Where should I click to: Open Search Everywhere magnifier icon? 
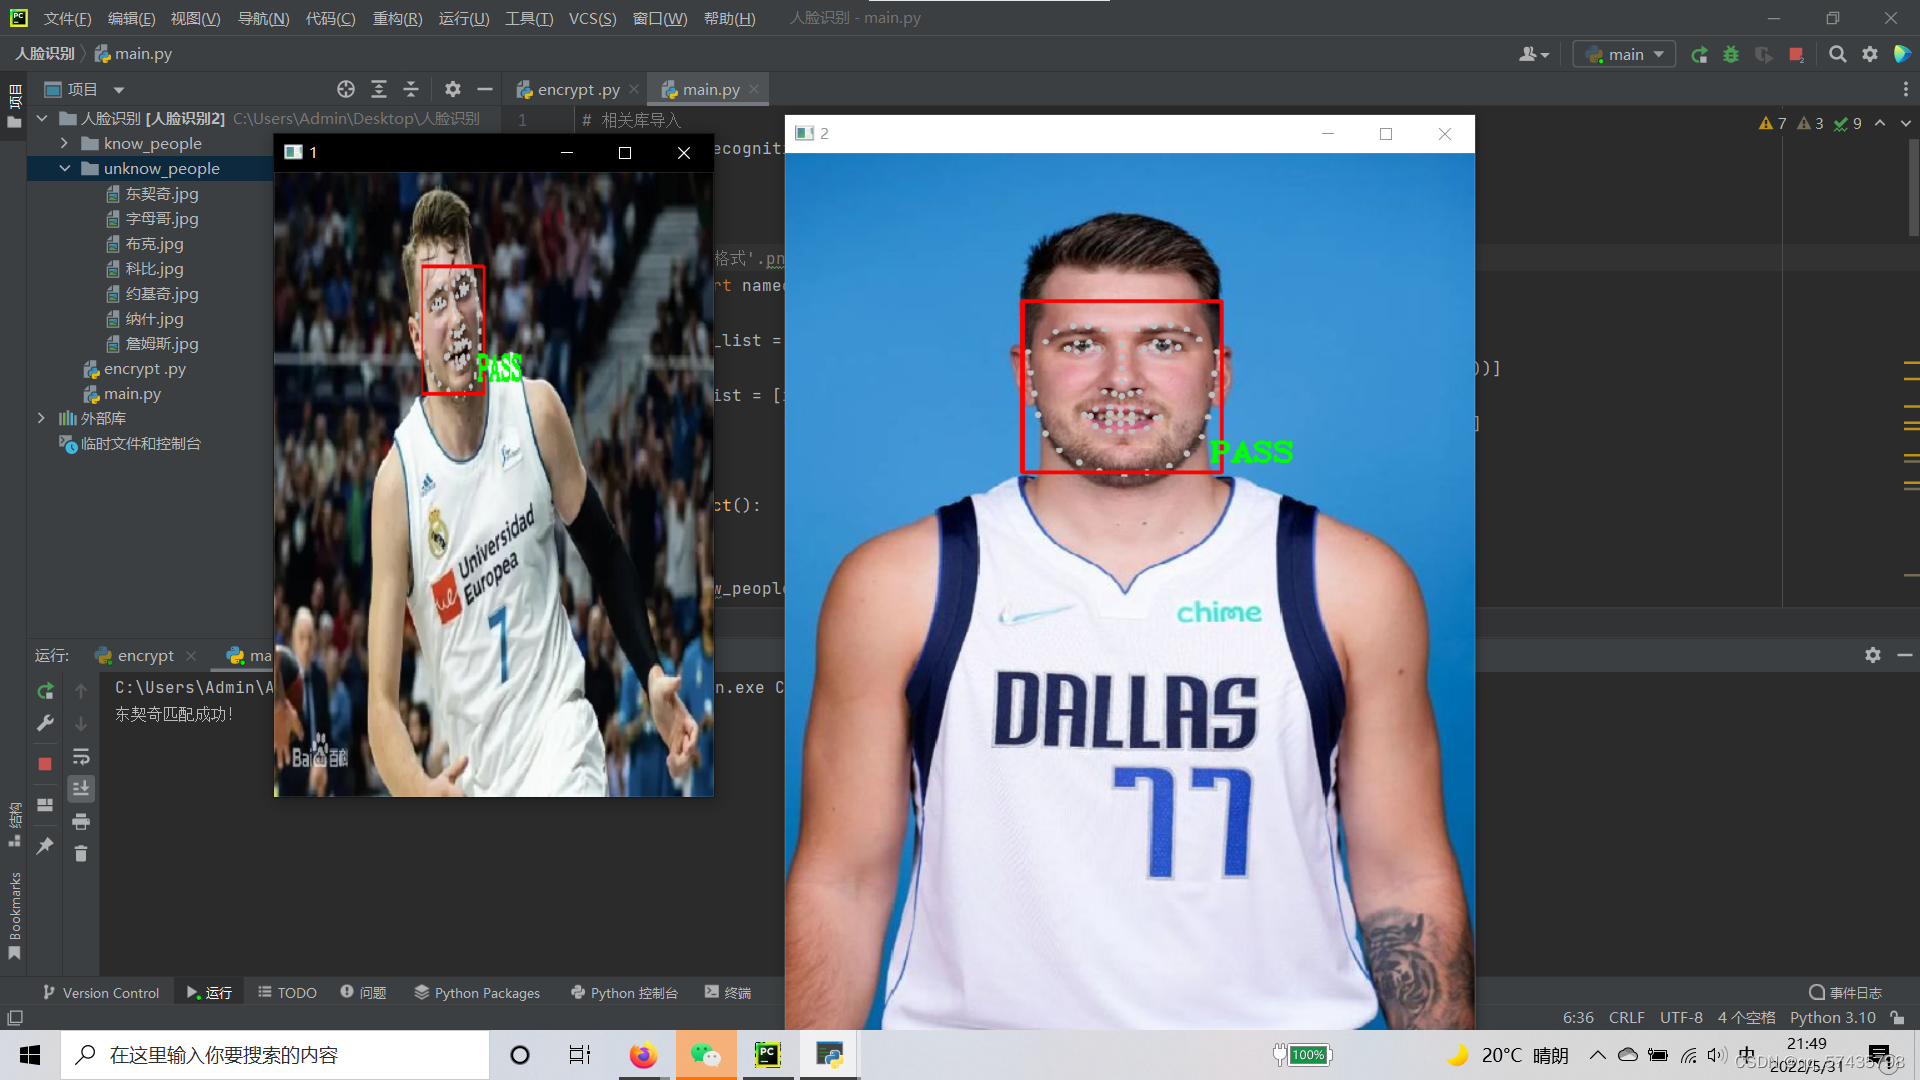1837,55
